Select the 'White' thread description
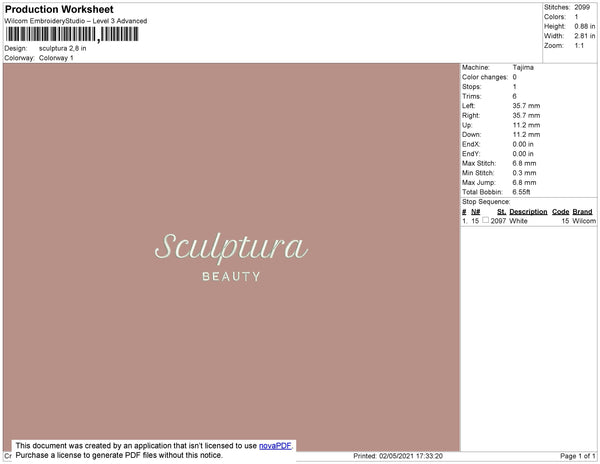This screenshot has width=600, height=464. coord(518,221)
